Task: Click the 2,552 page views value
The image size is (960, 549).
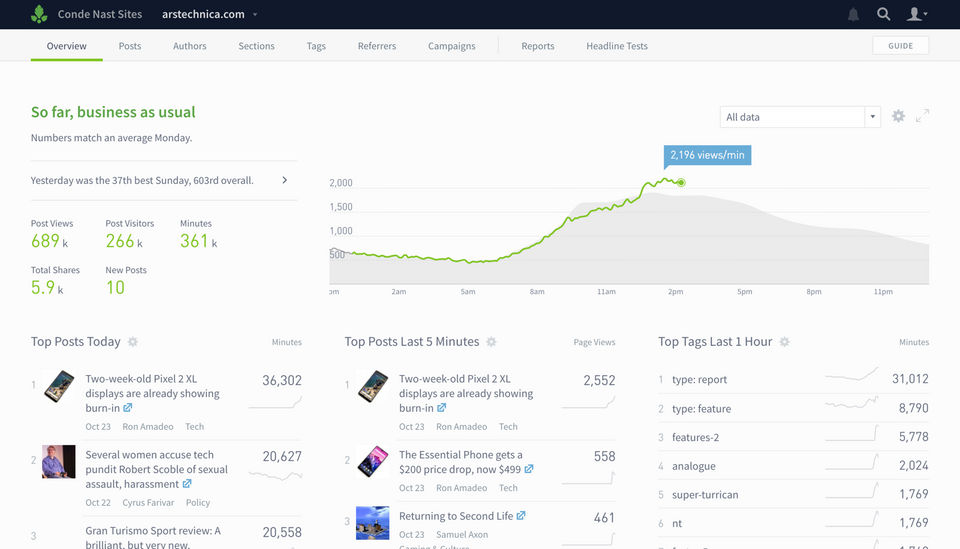Action: 599,380
